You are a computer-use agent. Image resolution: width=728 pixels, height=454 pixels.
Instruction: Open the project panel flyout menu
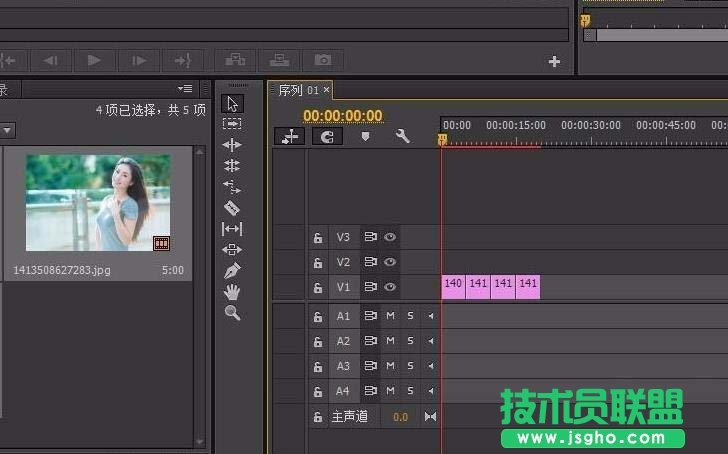[185, 88]
